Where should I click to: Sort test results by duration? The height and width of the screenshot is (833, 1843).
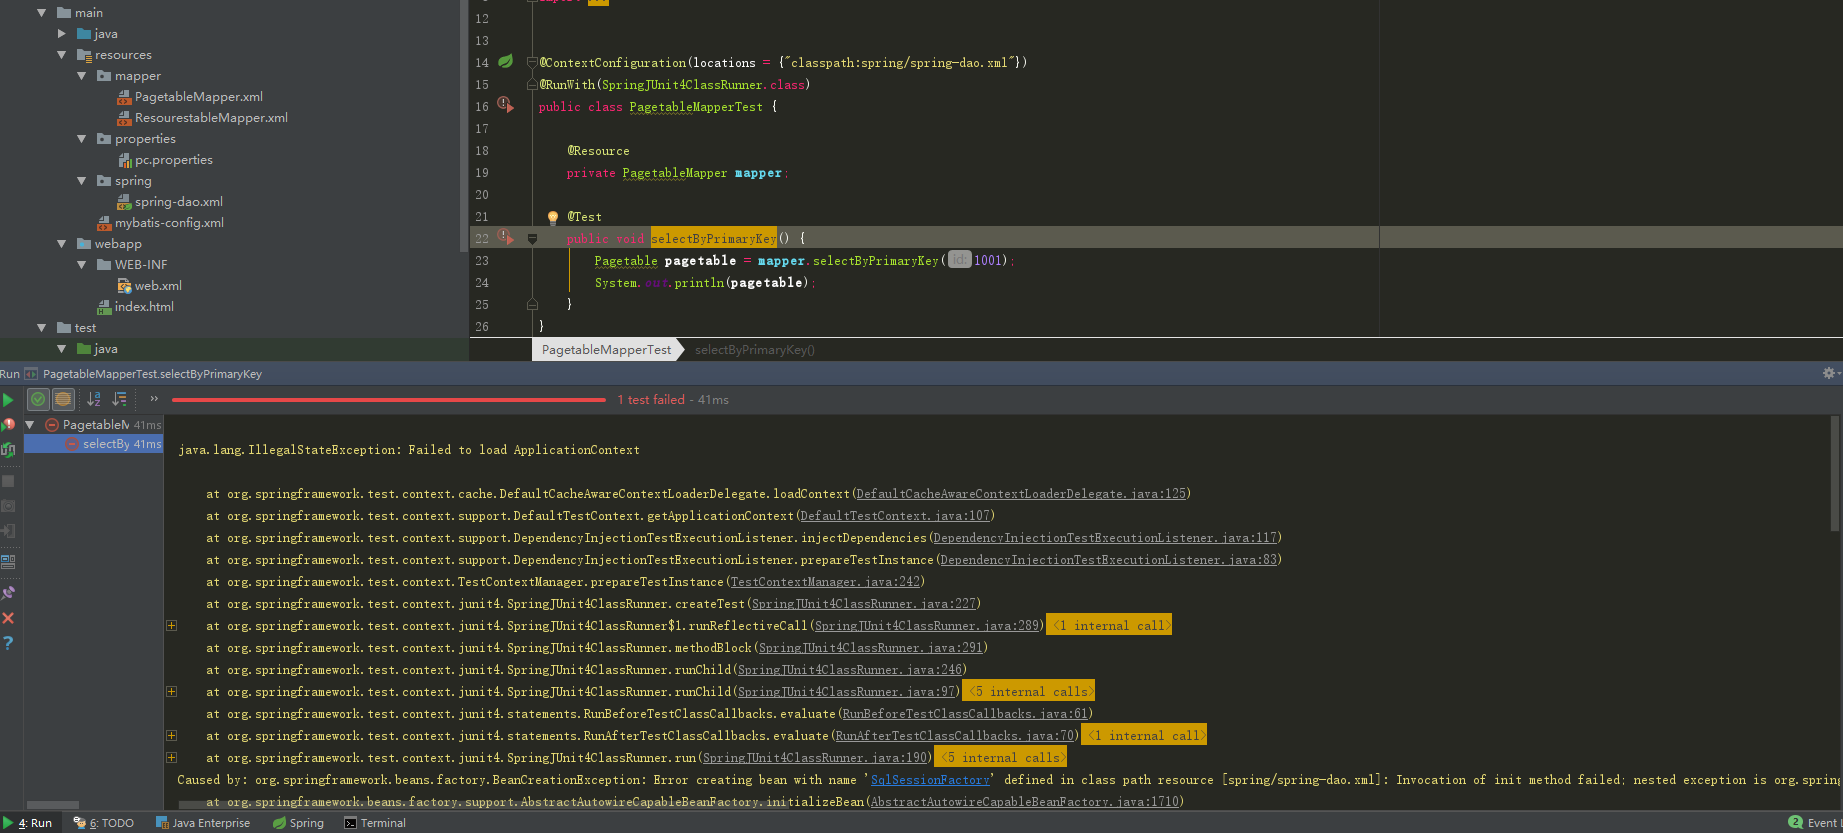pyautogui.click(x=120, y=399)
